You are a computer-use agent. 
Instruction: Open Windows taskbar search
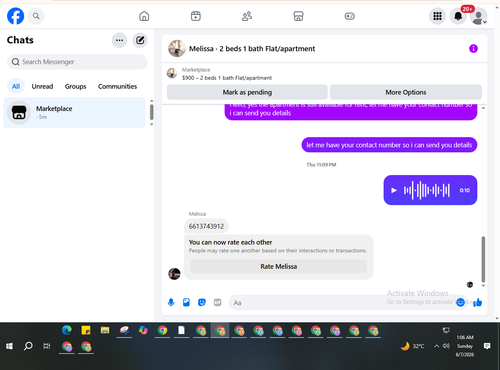point(28,346)
